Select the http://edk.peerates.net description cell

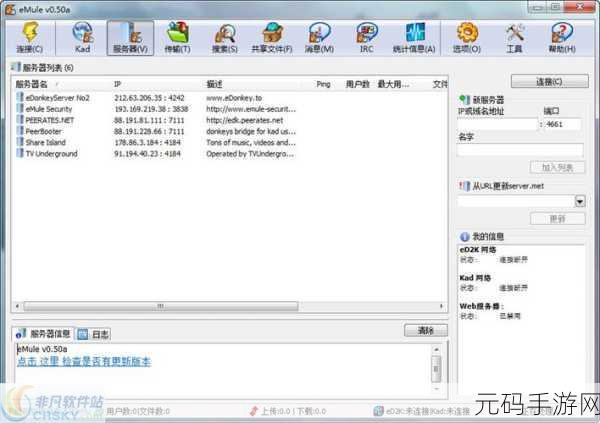(245, 120)
